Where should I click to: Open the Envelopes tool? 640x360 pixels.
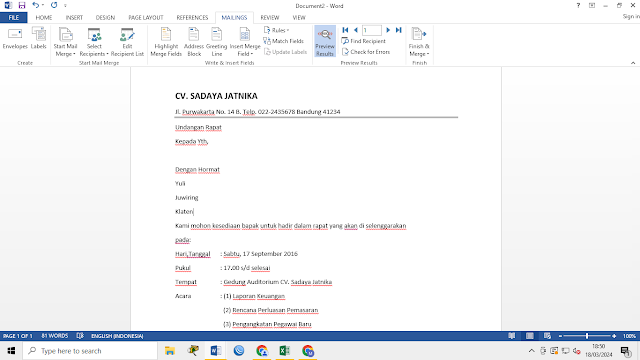click(x=15, y=40)
